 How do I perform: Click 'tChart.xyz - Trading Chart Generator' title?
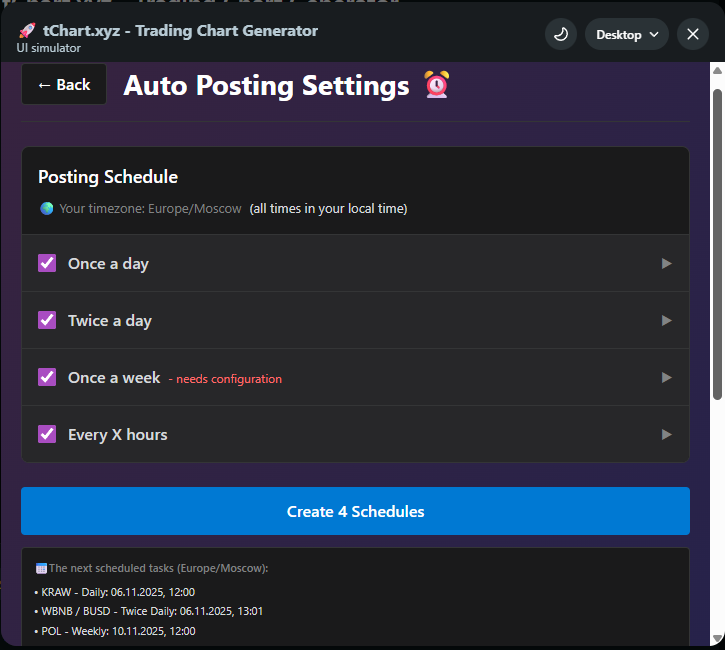(x=180, y=31)
